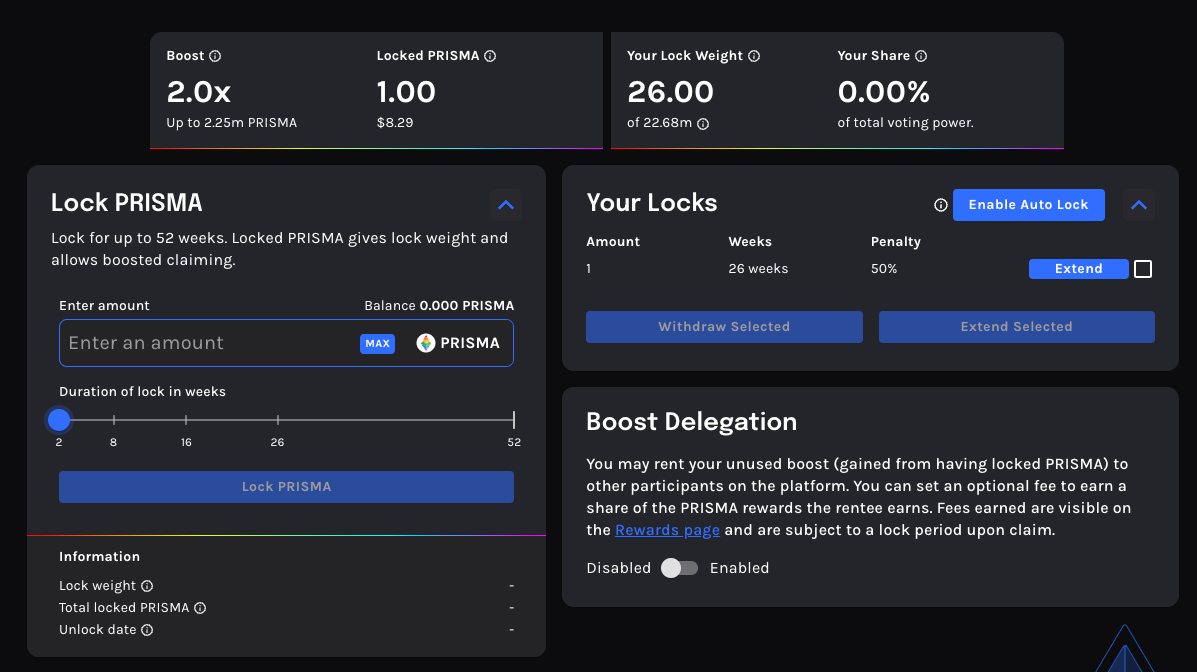Collapse the Lock PRISMA panel chevron

coord(505,205)
